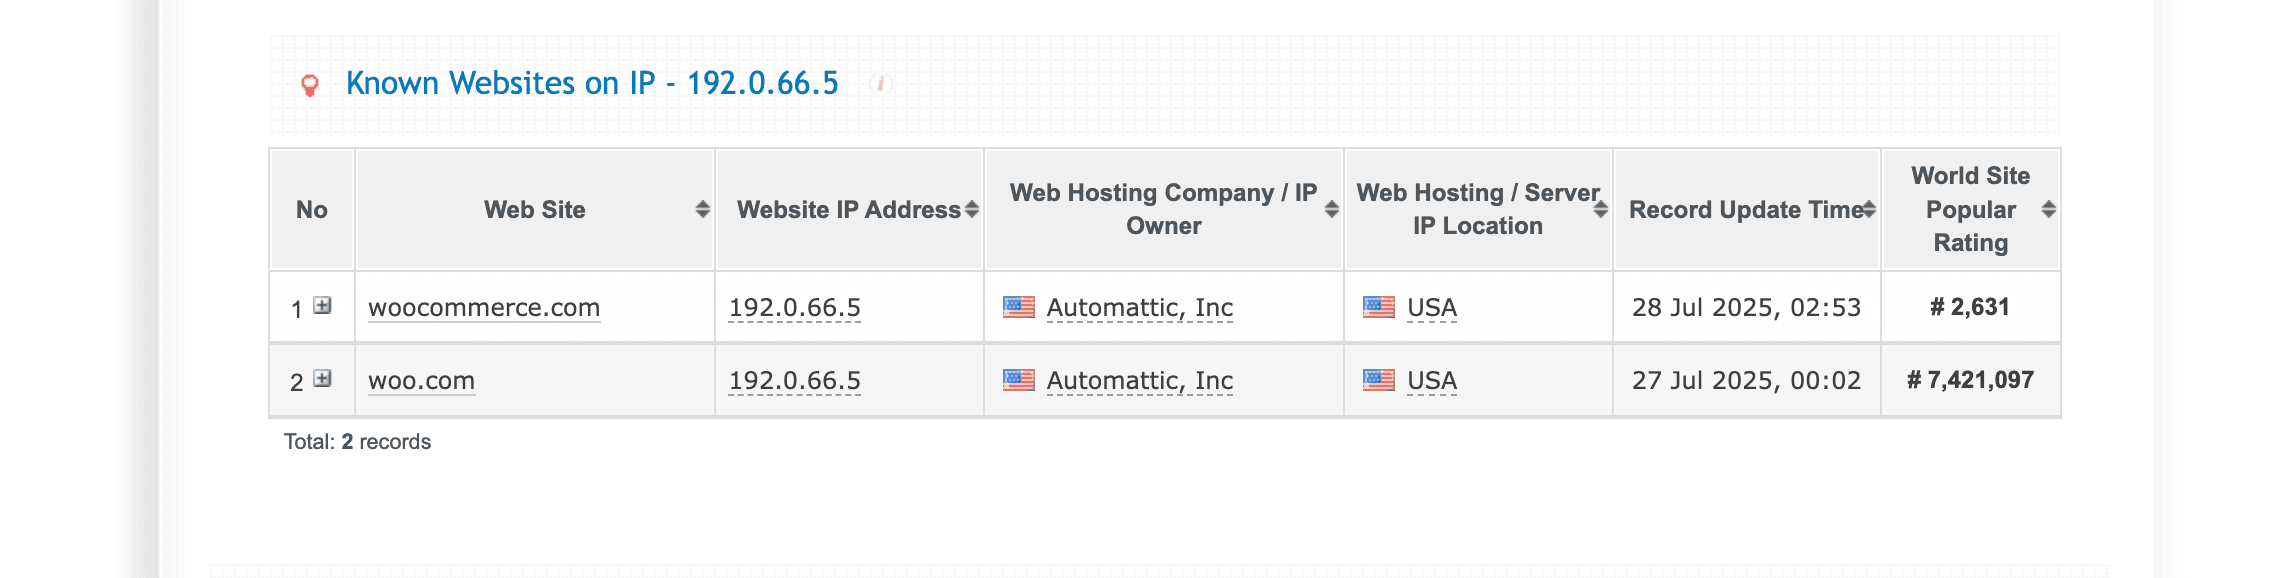Open the woocommerce.com website link
This screenshot has height=578, width=2294.
tap(485, 307)
